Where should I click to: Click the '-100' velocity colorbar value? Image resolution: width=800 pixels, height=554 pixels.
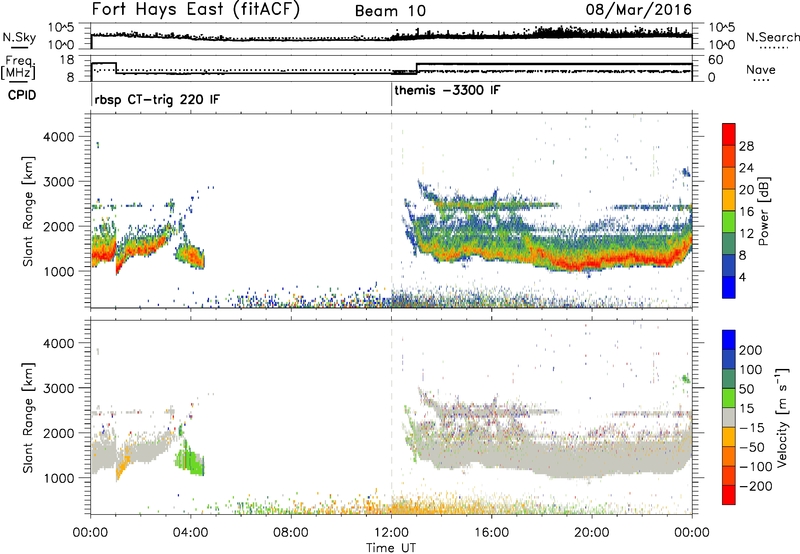point(756,467)
